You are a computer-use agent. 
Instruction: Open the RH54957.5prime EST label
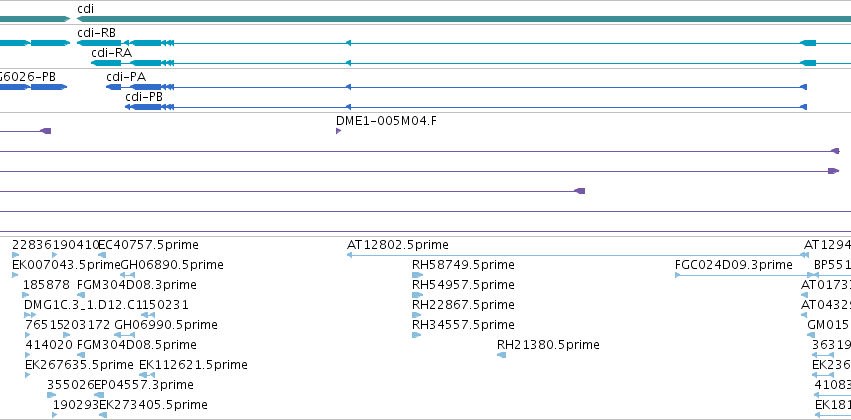463,285
